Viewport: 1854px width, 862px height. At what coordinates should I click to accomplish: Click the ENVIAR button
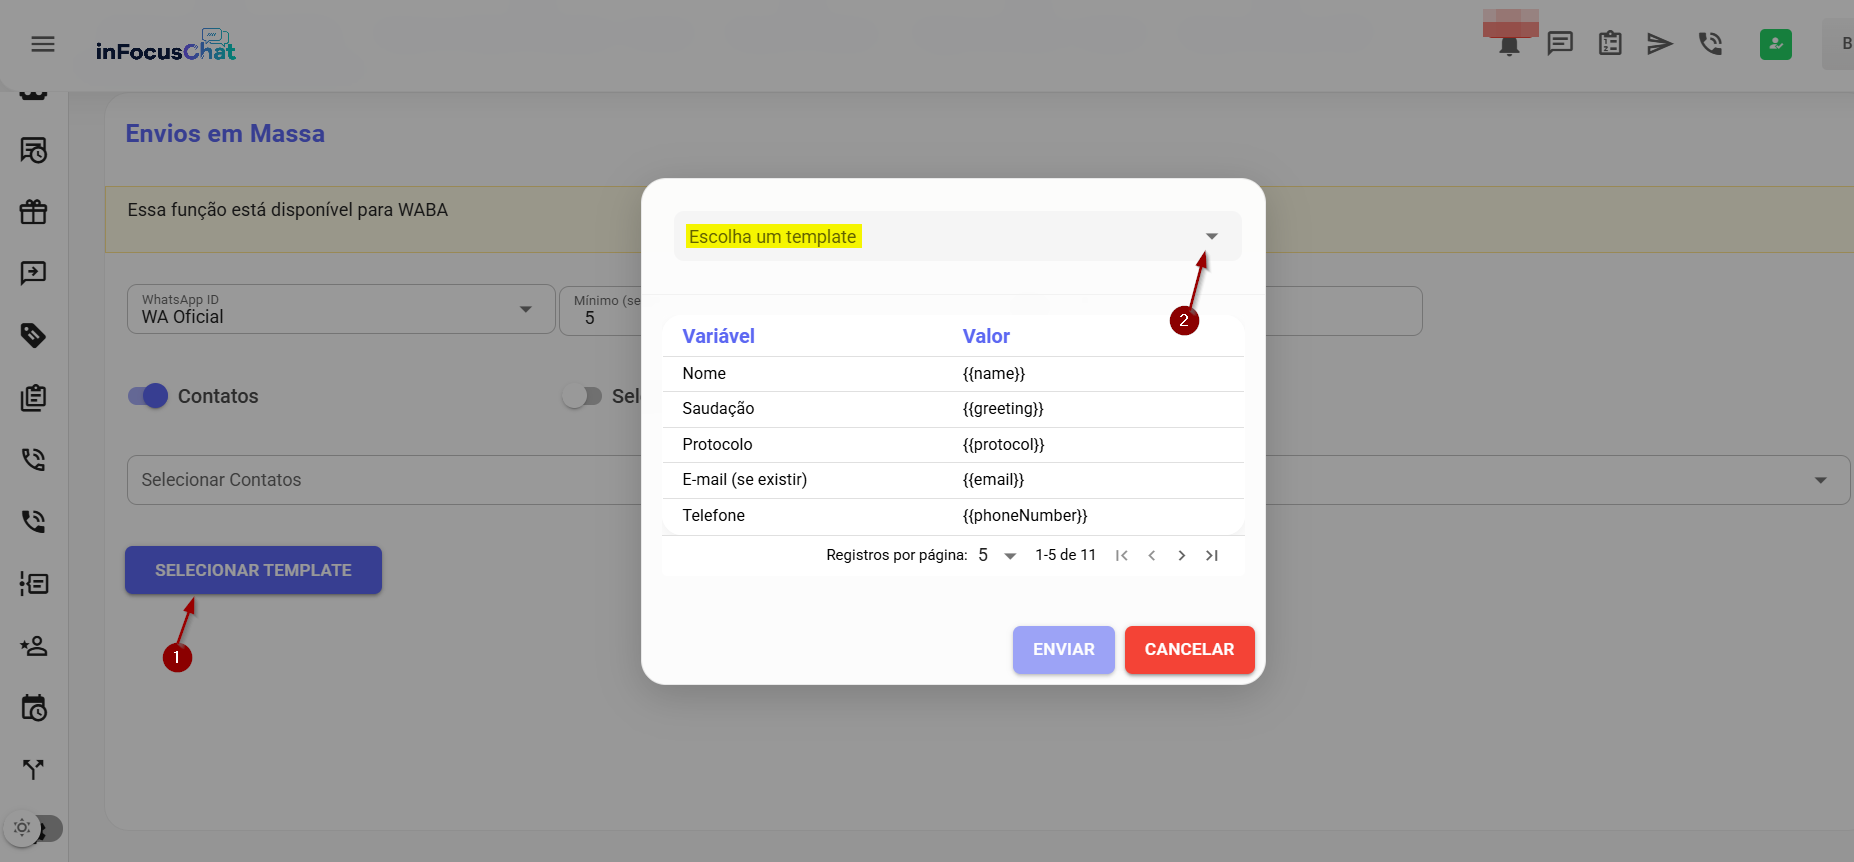[1063, 650]
